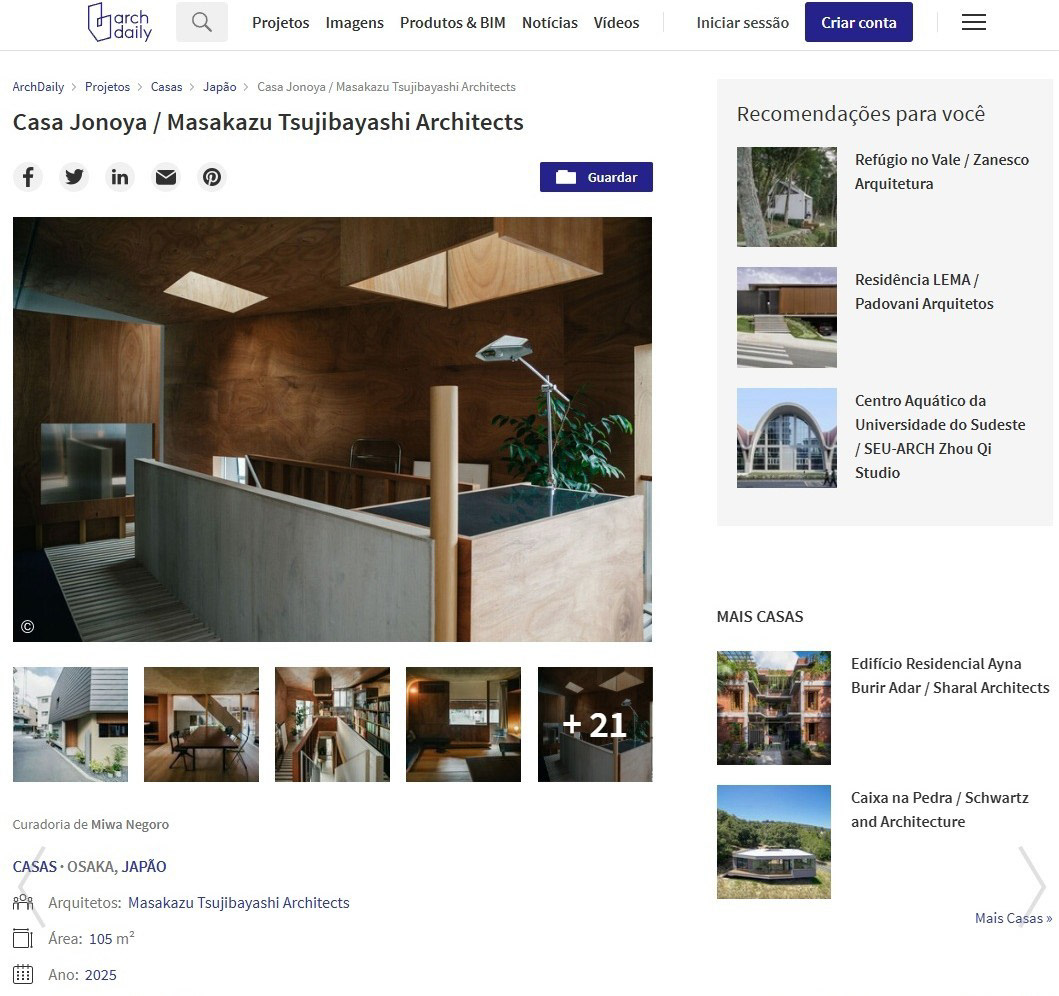
Task: Open the Projetos menu item
Action: click(280, 23)
